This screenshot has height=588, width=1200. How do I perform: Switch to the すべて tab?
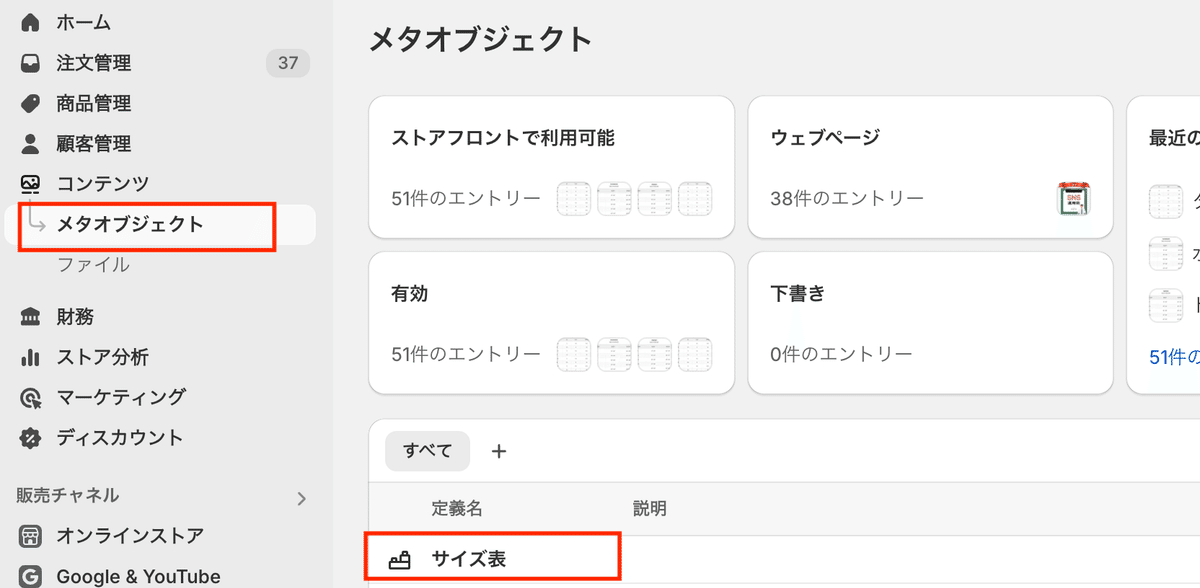428,451
